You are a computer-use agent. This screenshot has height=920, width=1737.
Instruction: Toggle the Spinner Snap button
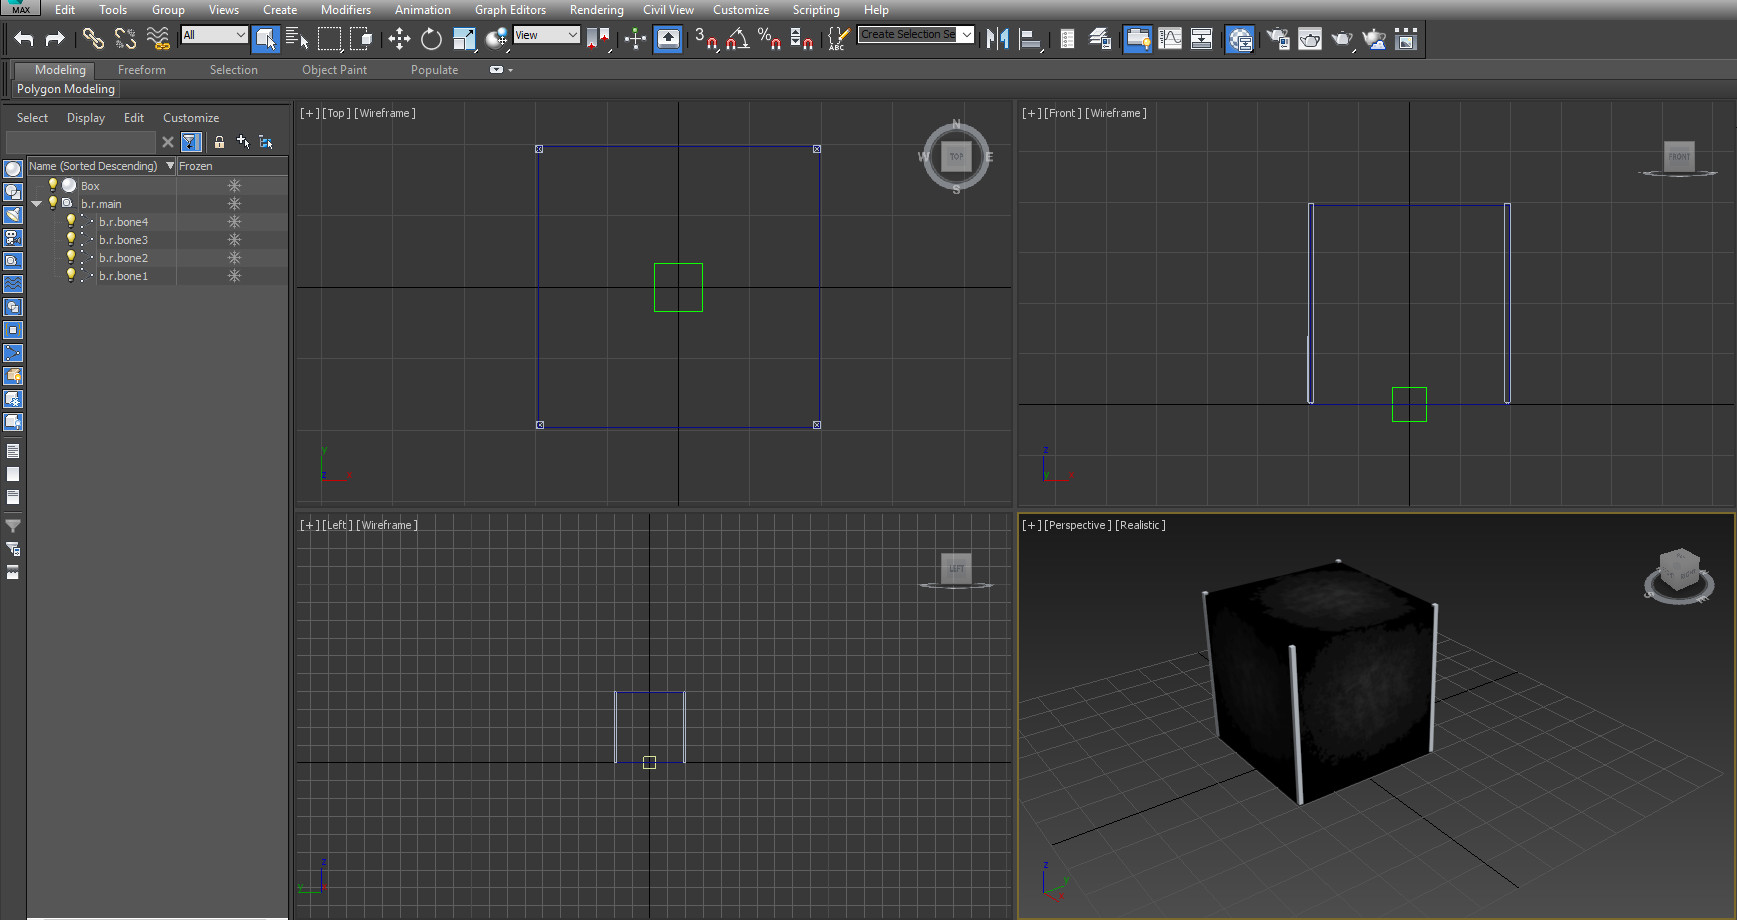(x=801, y=39)
